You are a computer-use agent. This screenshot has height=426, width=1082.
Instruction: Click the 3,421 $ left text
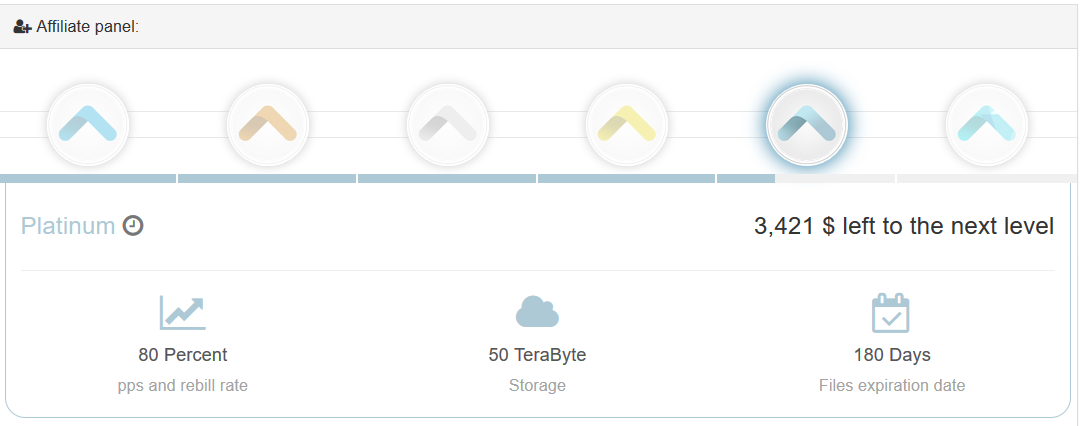pyautogui.click(x=903, y=226)
